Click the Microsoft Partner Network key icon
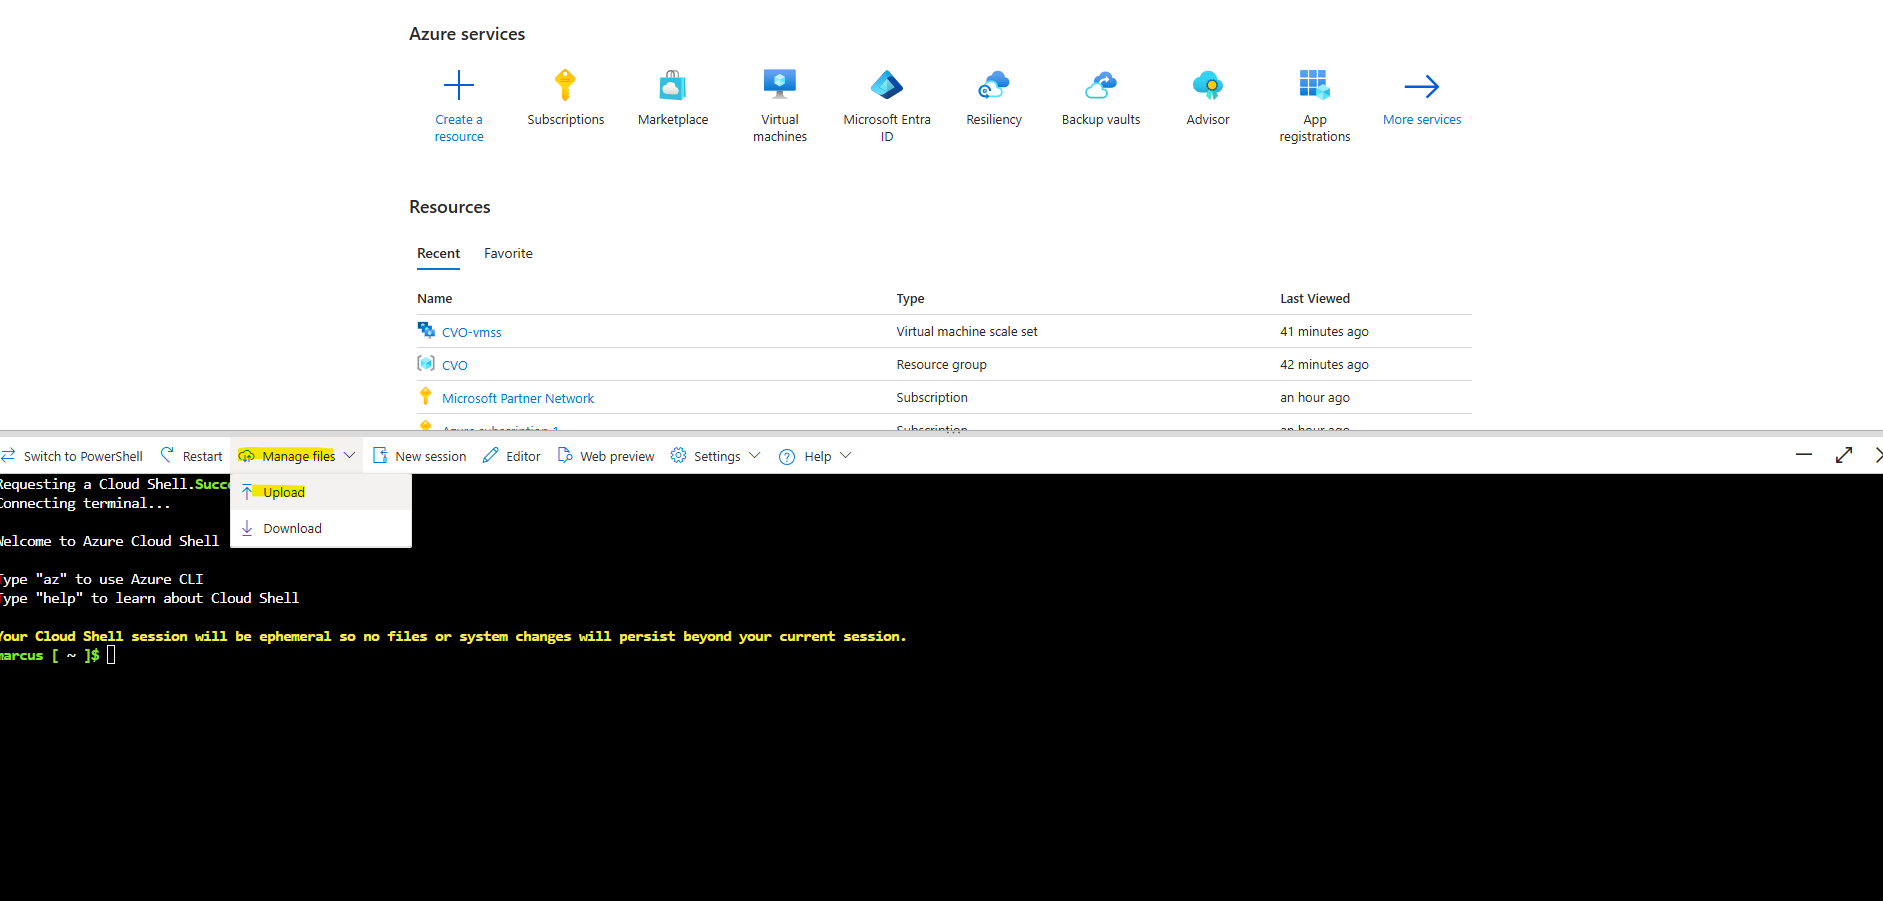 point(425,396)
